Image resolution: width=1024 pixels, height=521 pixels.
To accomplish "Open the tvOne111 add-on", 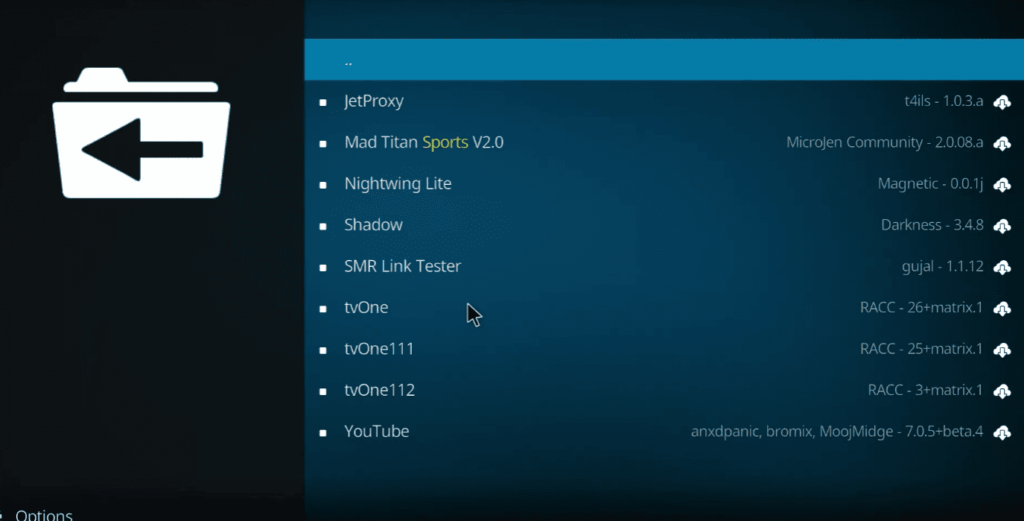I will click(664, 349).
